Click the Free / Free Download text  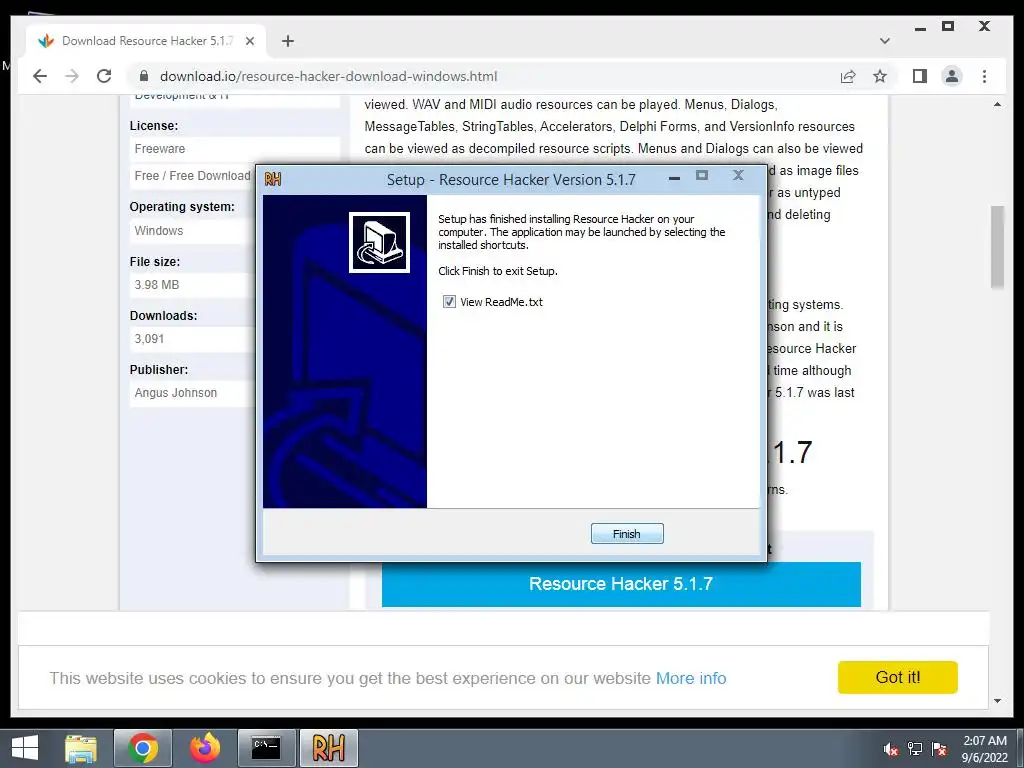coord(193,176)
